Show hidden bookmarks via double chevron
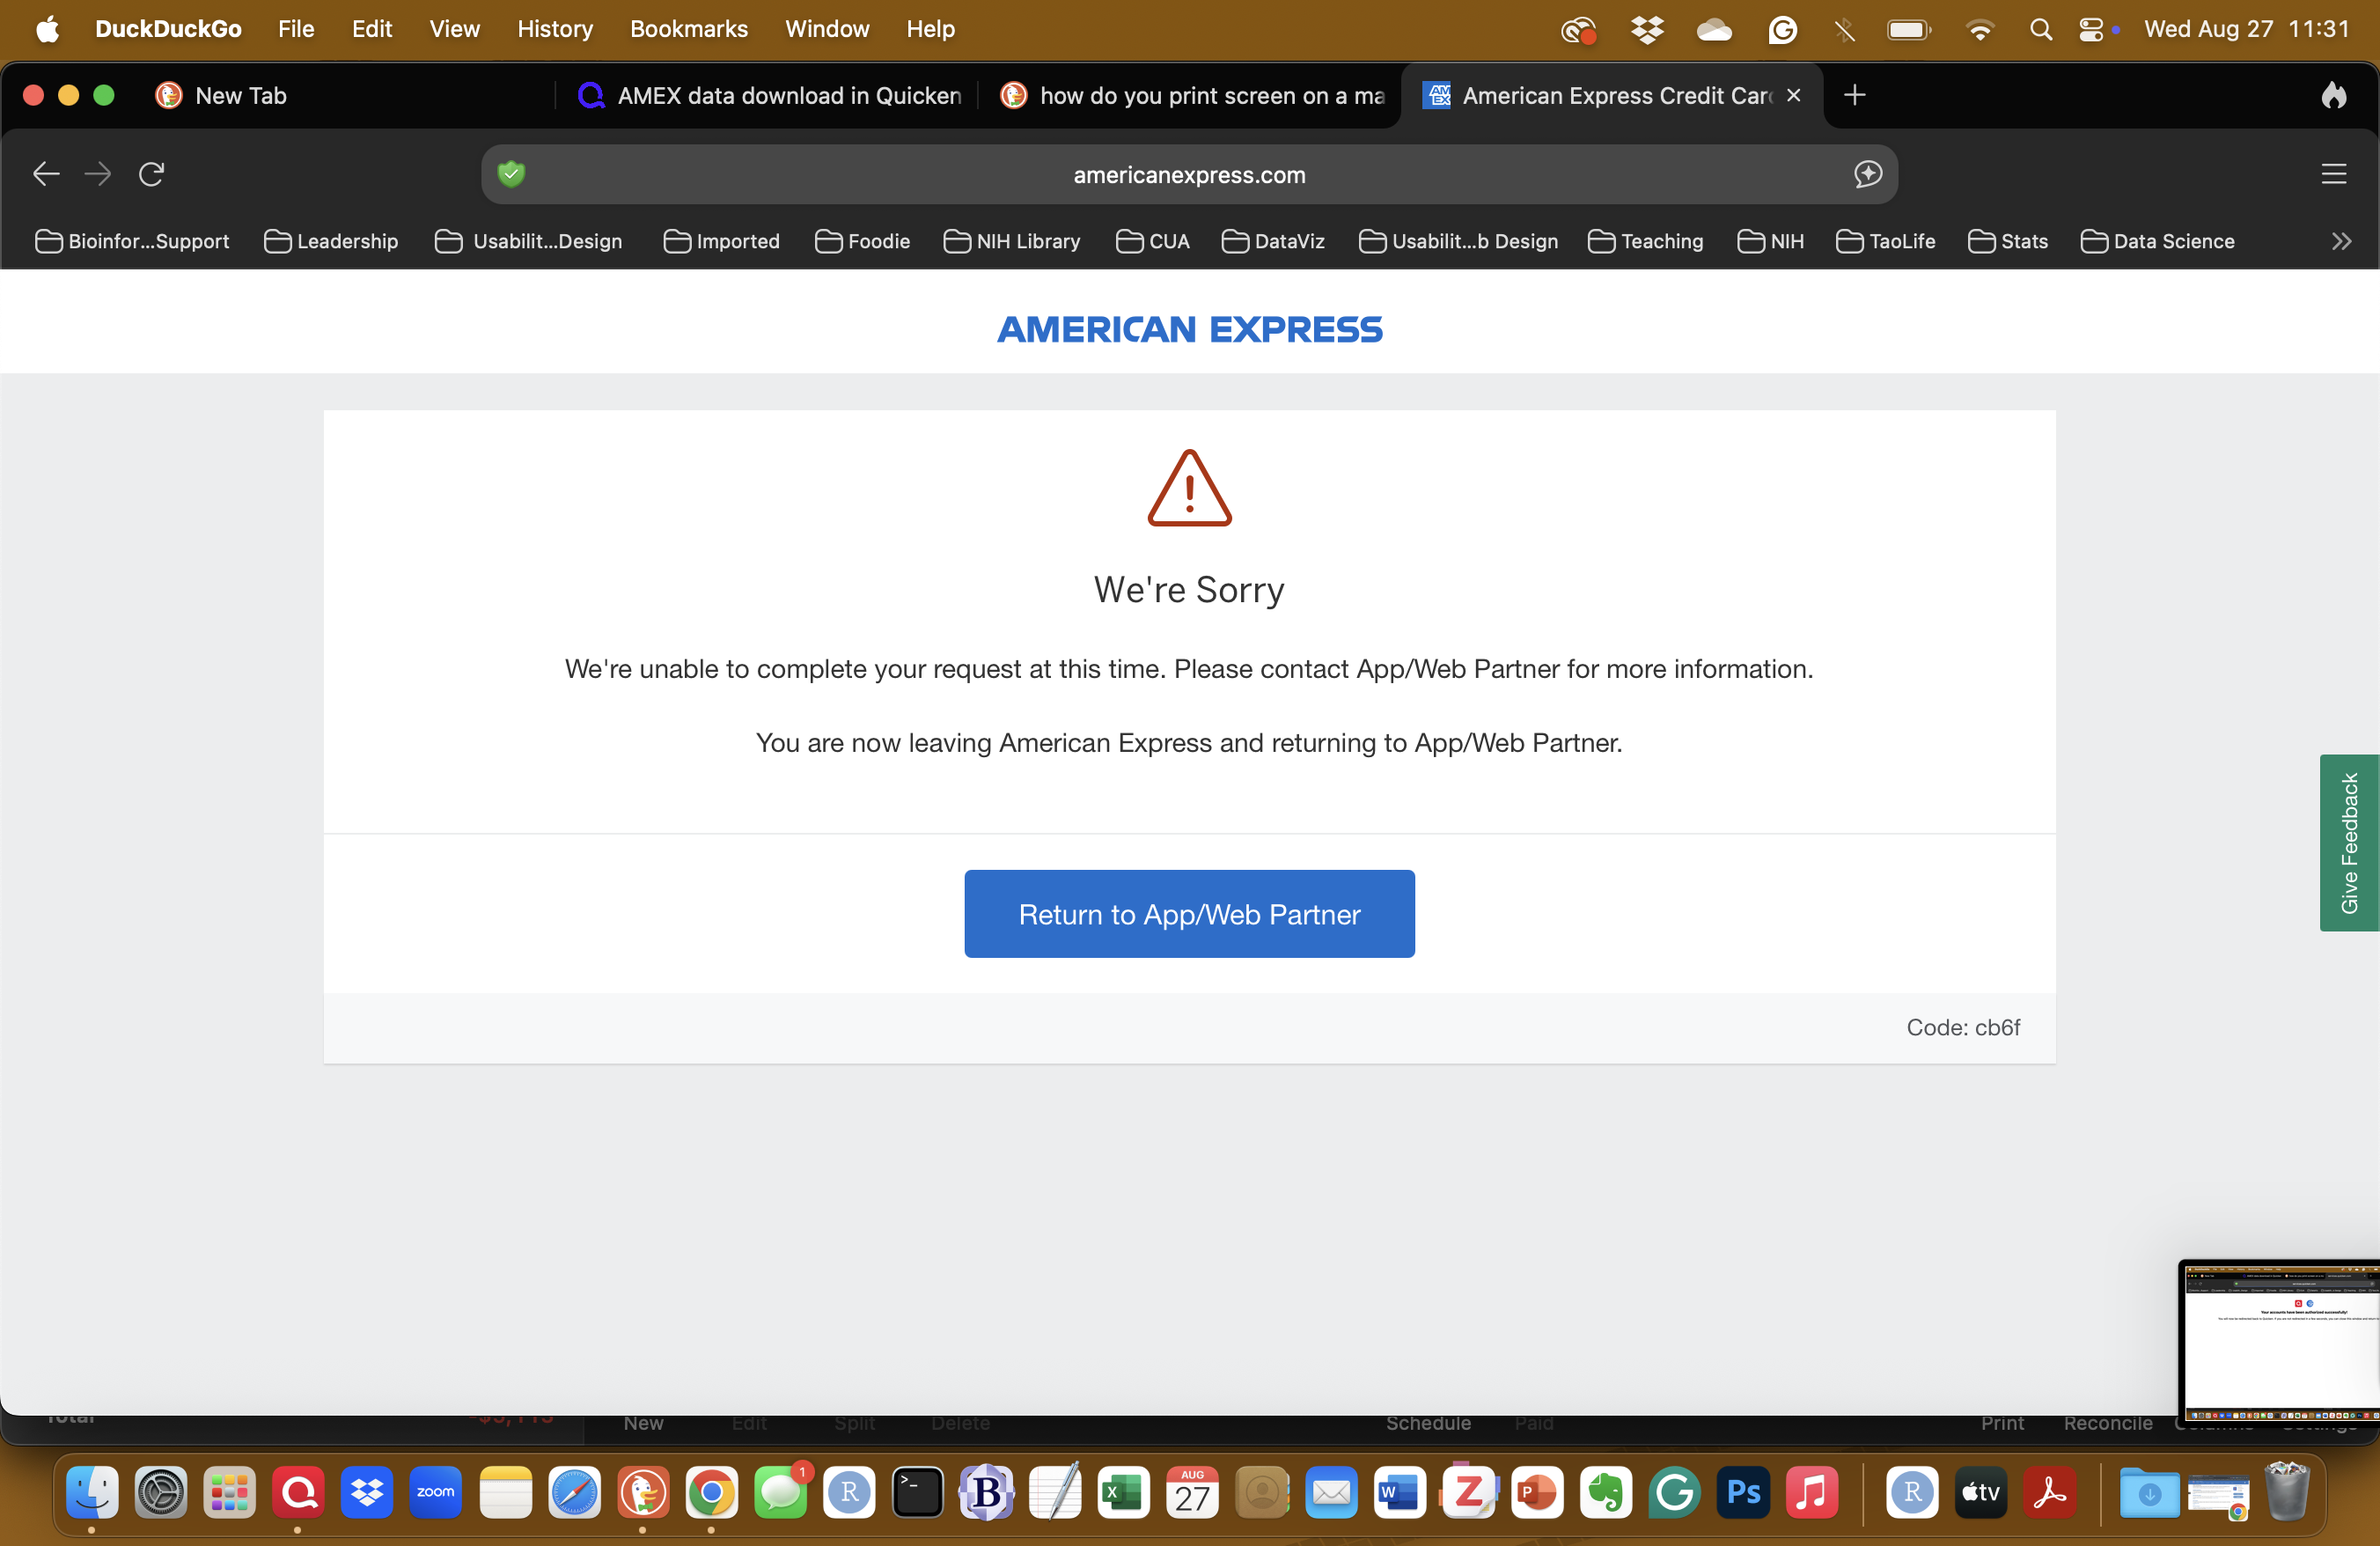The image size is (2380, 1546). (2341, 241)
